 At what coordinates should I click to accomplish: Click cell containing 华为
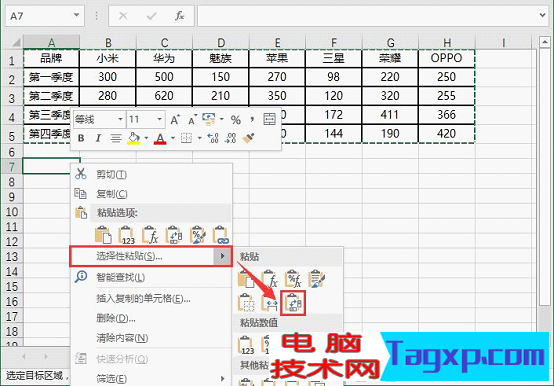coord(164,58)
